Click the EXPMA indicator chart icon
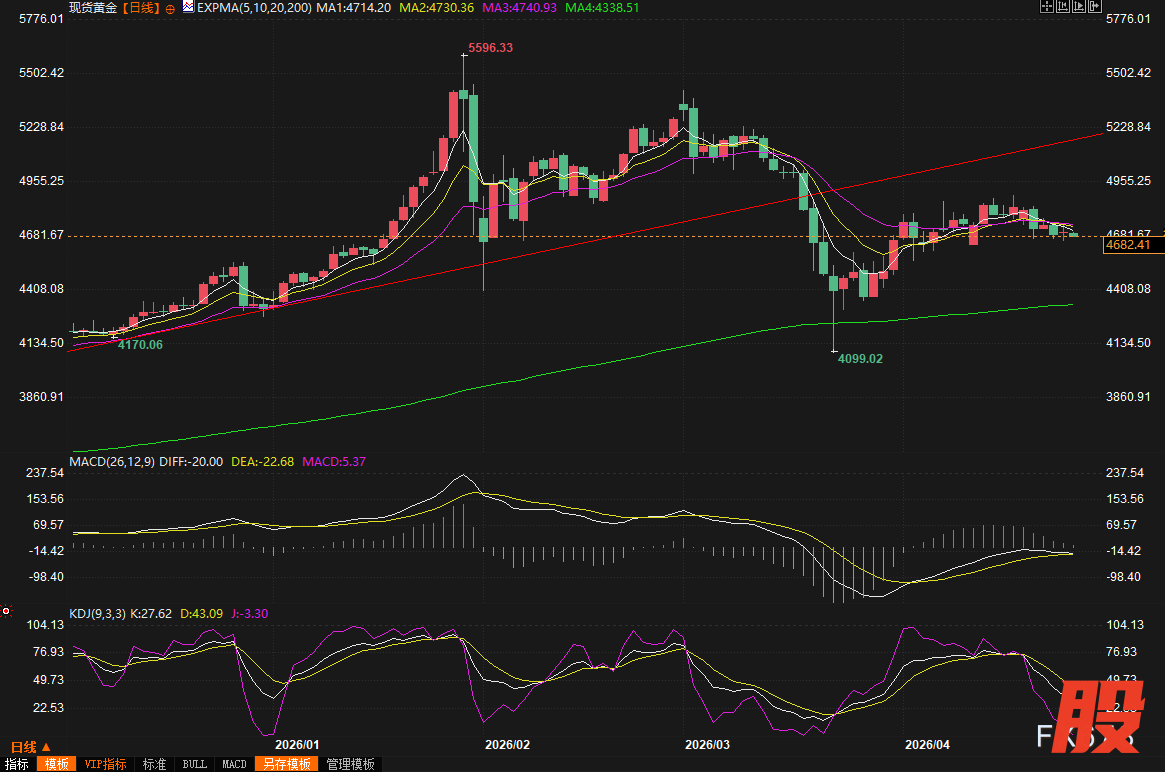This screenshot has height=772, width=1165. point(187,7)
